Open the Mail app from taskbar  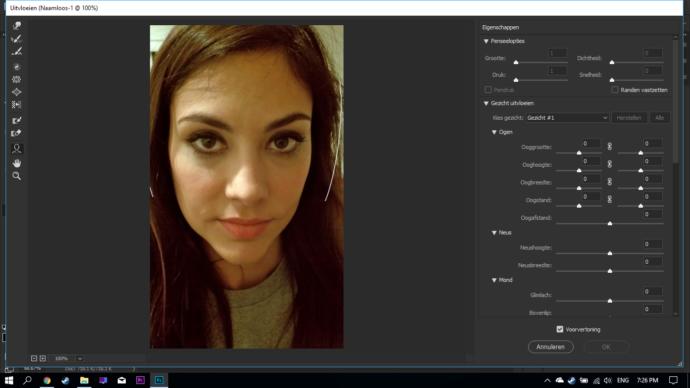(x=121, y=380)
